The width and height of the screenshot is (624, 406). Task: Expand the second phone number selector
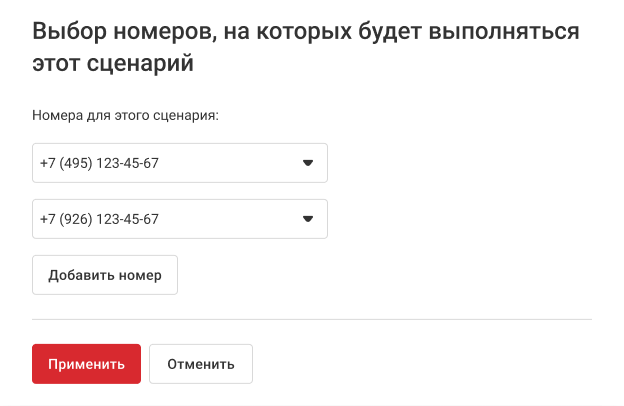point(180,219)
